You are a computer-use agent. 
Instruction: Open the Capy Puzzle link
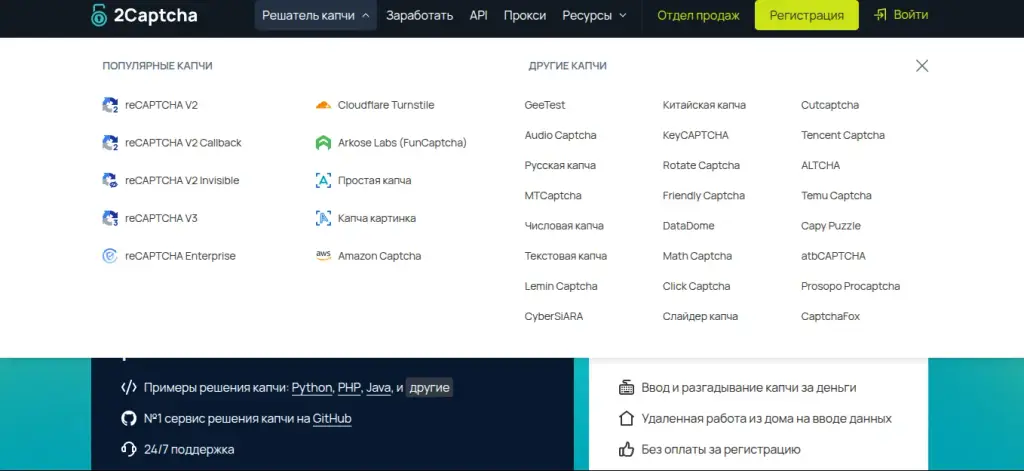pyautogui.click(x=831, y=226)
